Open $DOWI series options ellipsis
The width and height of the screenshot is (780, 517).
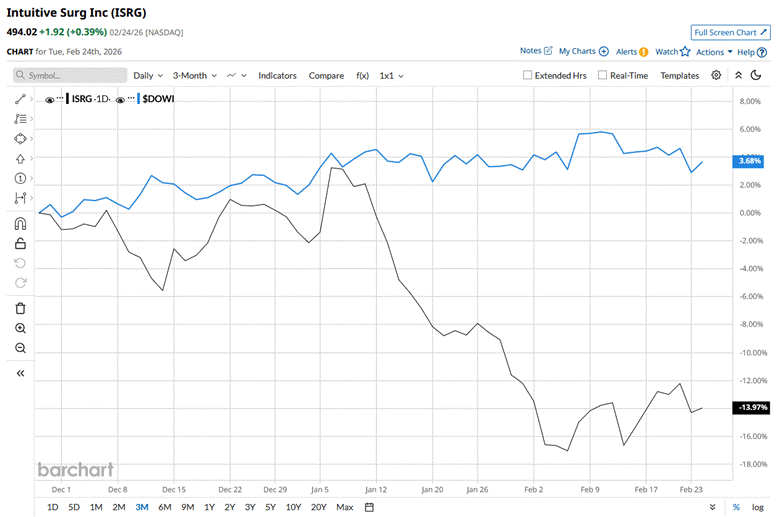(131, 97)
